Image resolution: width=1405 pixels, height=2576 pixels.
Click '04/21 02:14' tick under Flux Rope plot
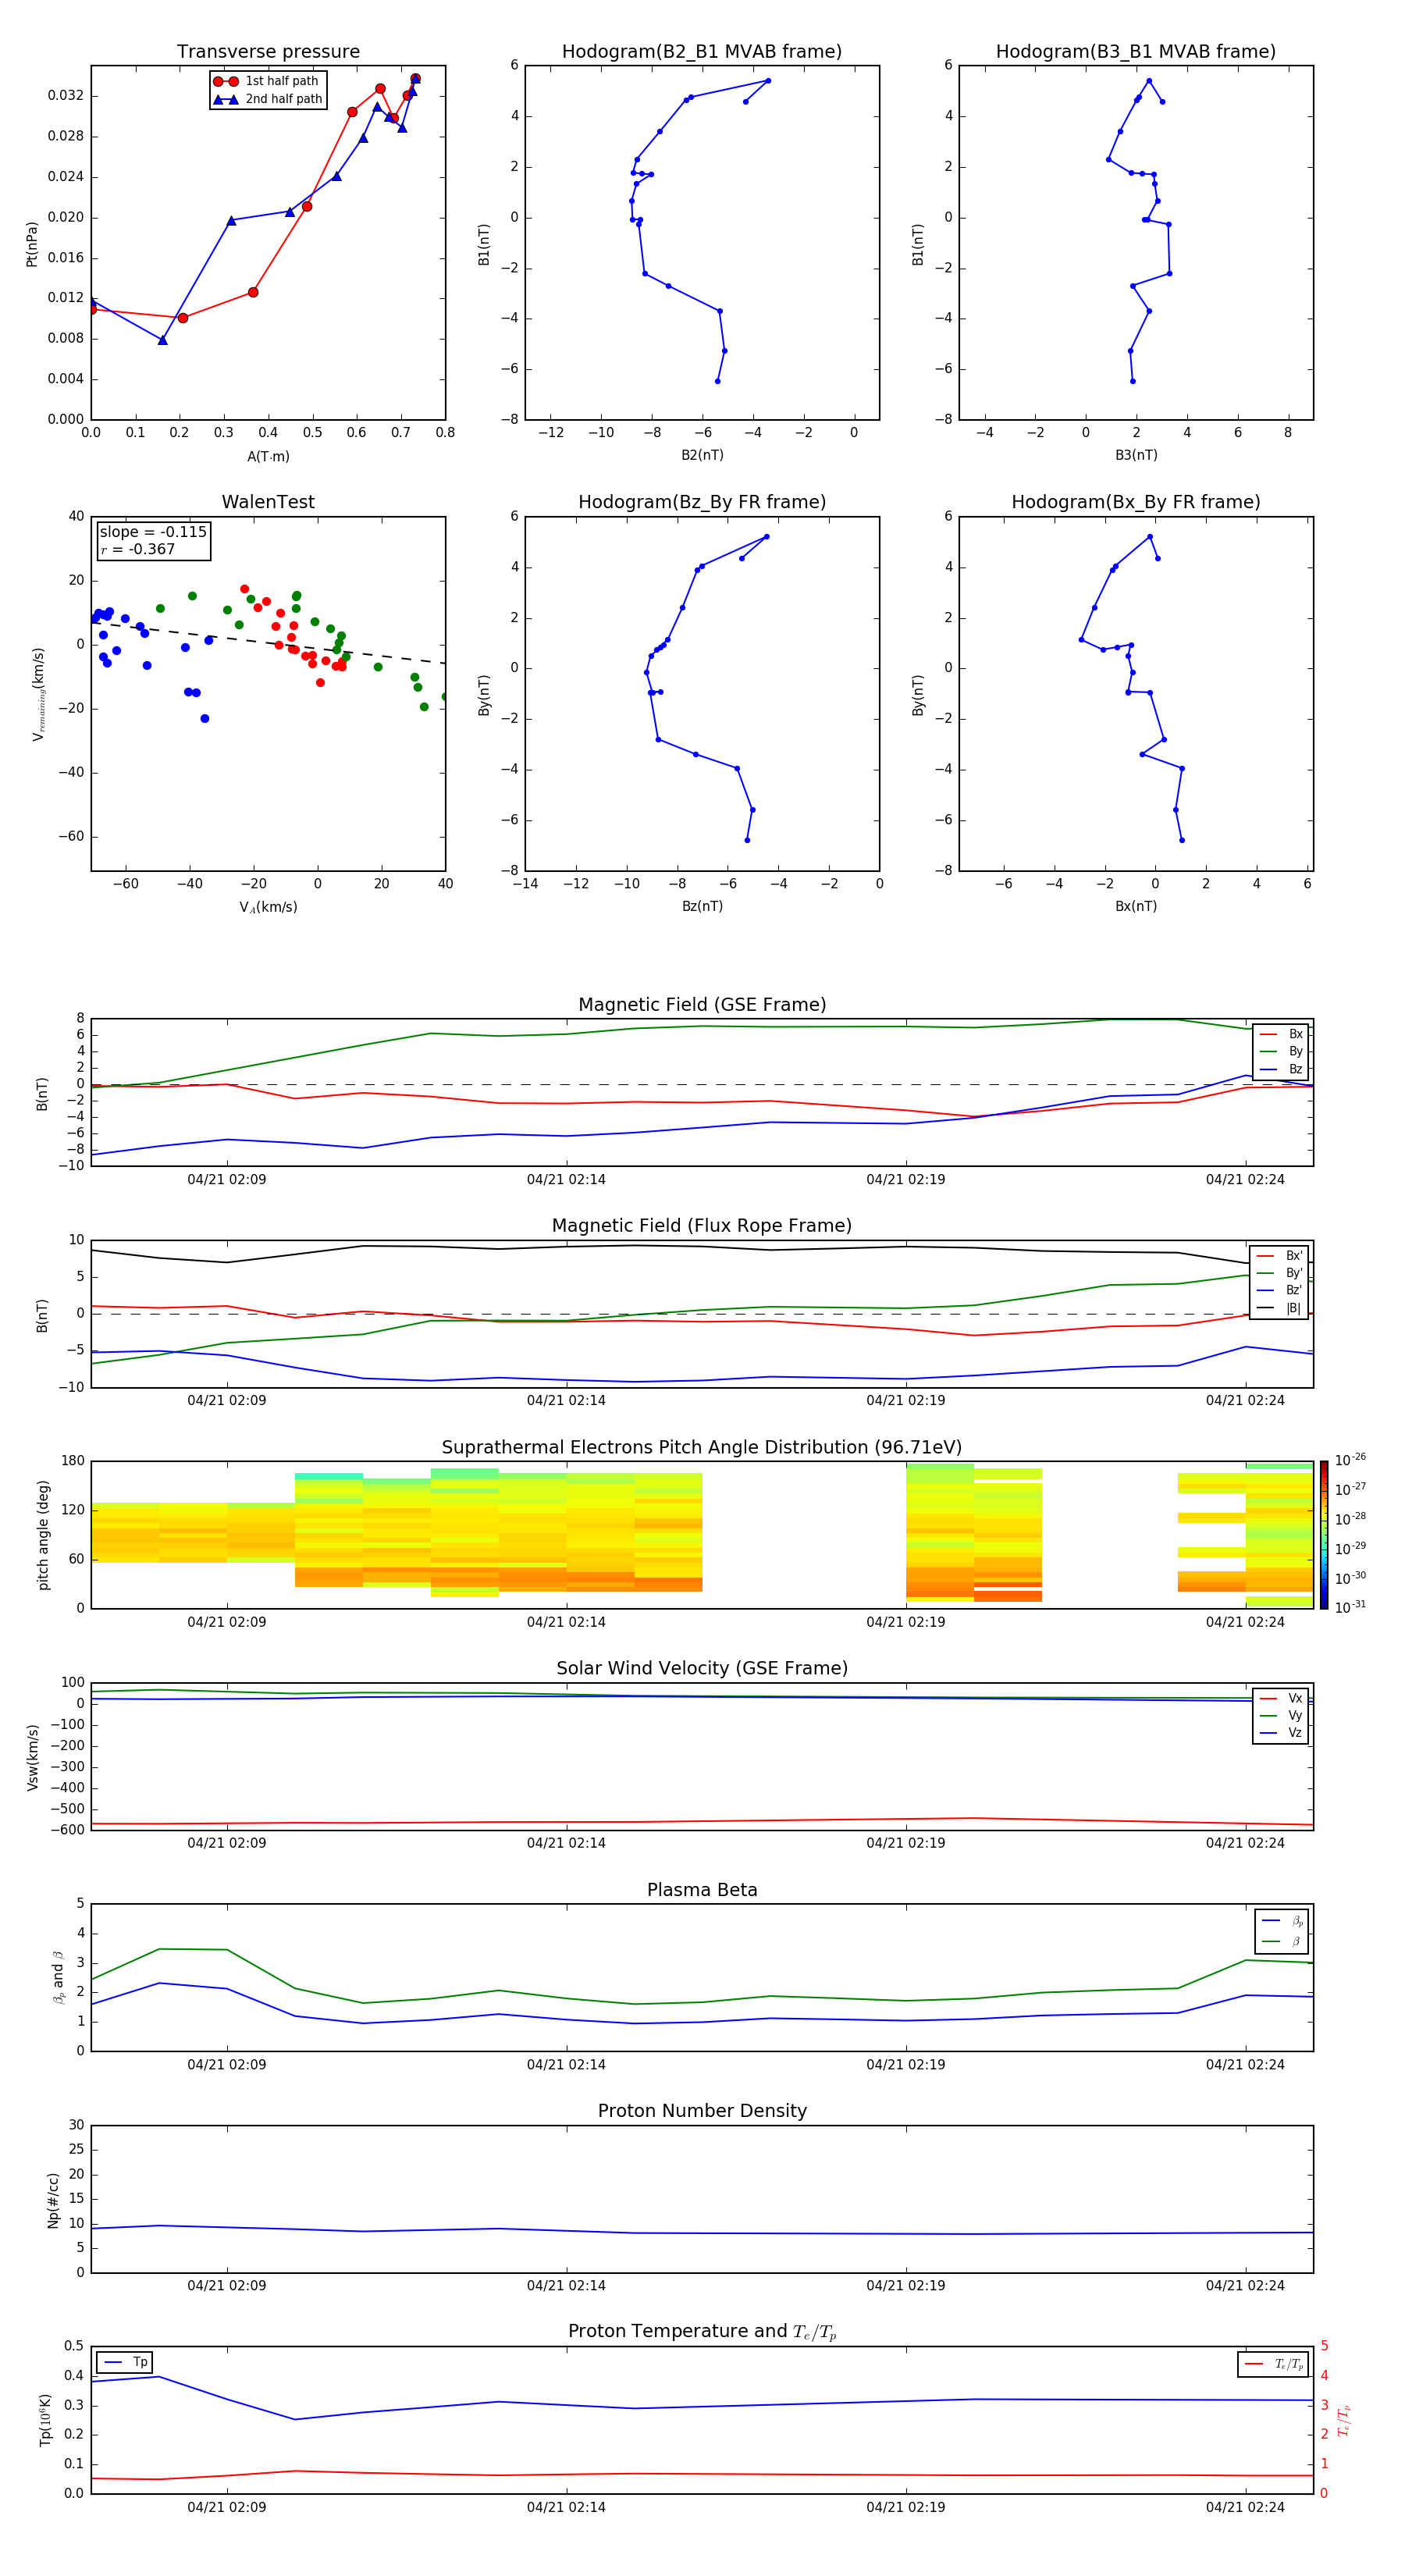point(566,1401)
